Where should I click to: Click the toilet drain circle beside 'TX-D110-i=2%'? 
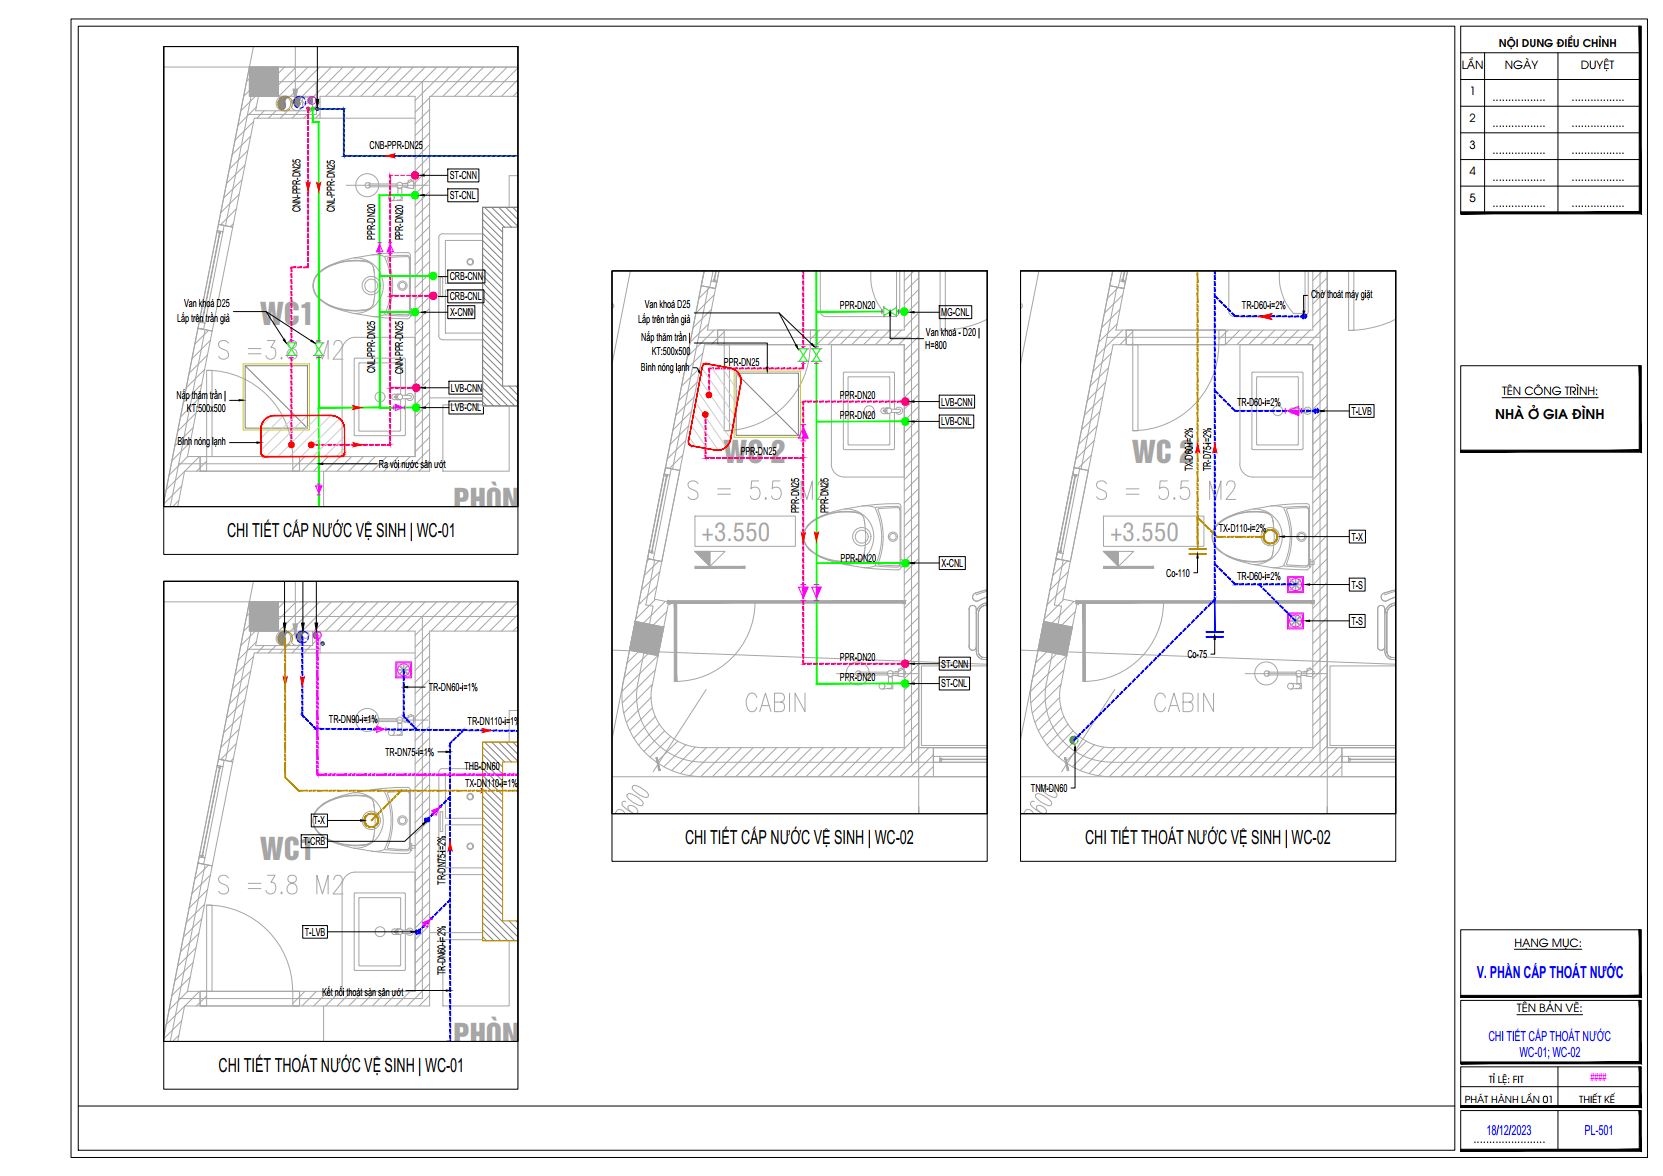(1270, 537)
